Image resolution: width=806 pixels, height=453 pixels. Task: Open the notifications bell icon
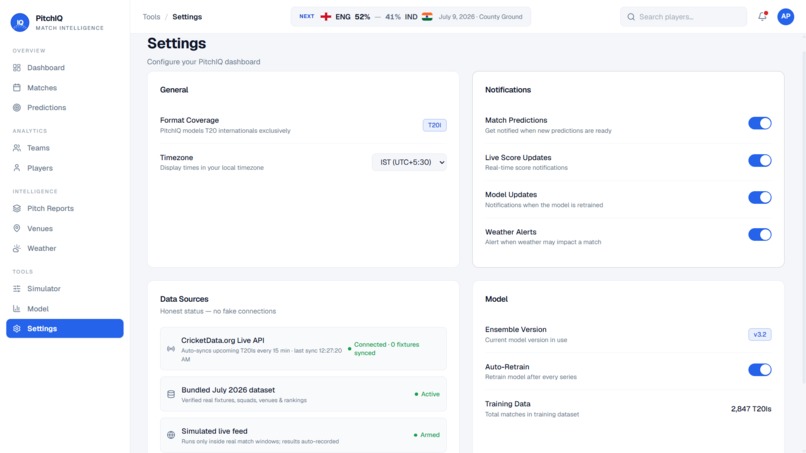pyautogui.click(x=762, y=16)
